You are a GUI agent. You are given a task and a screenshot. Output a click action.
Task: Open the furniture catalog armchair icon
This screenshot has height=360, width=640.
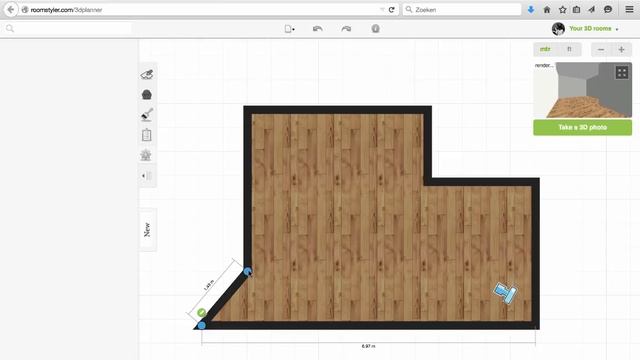147,95
